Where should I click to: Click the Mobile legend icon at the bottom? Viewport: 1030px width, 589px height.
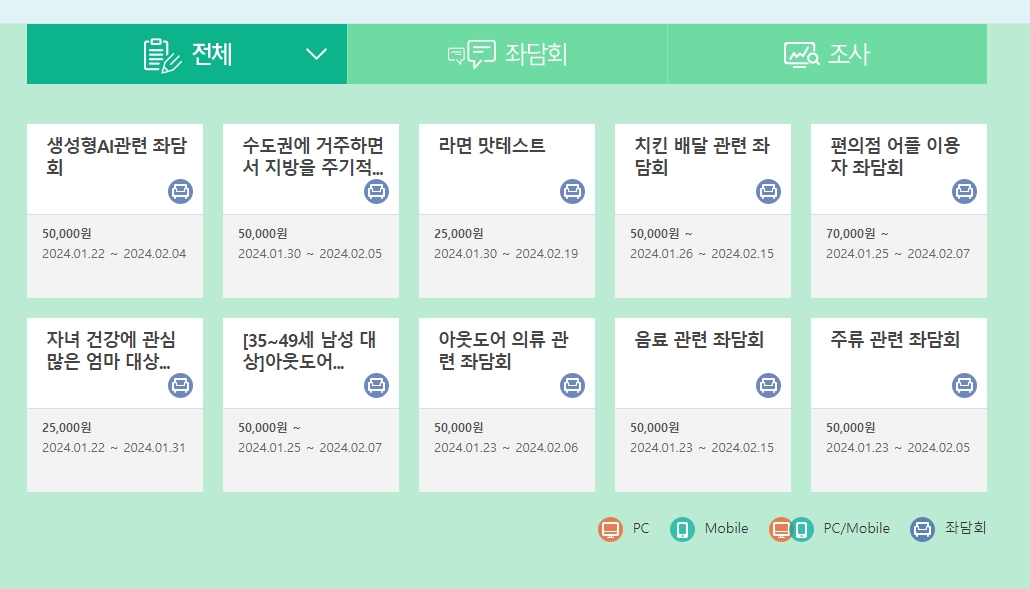(x=683, y=529)
